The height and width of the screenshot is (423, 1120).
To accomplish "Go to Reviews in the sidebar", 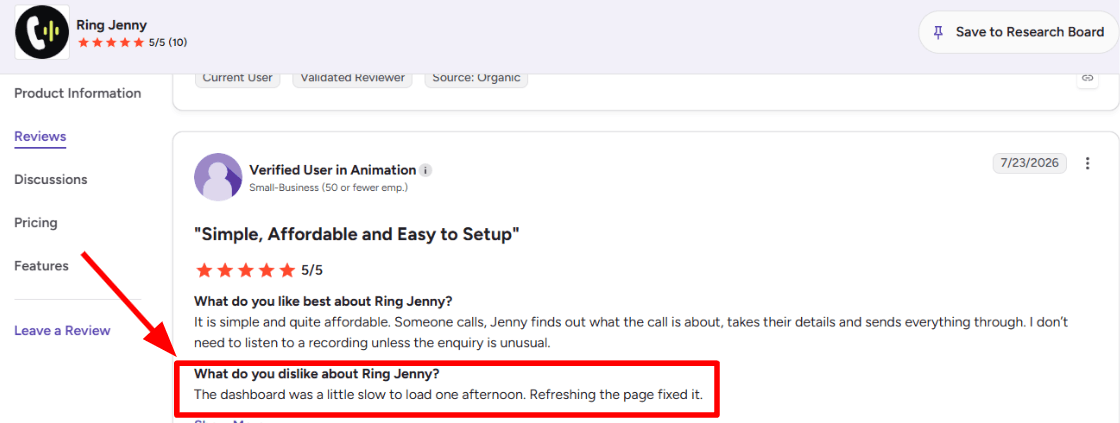I will 40,136.
